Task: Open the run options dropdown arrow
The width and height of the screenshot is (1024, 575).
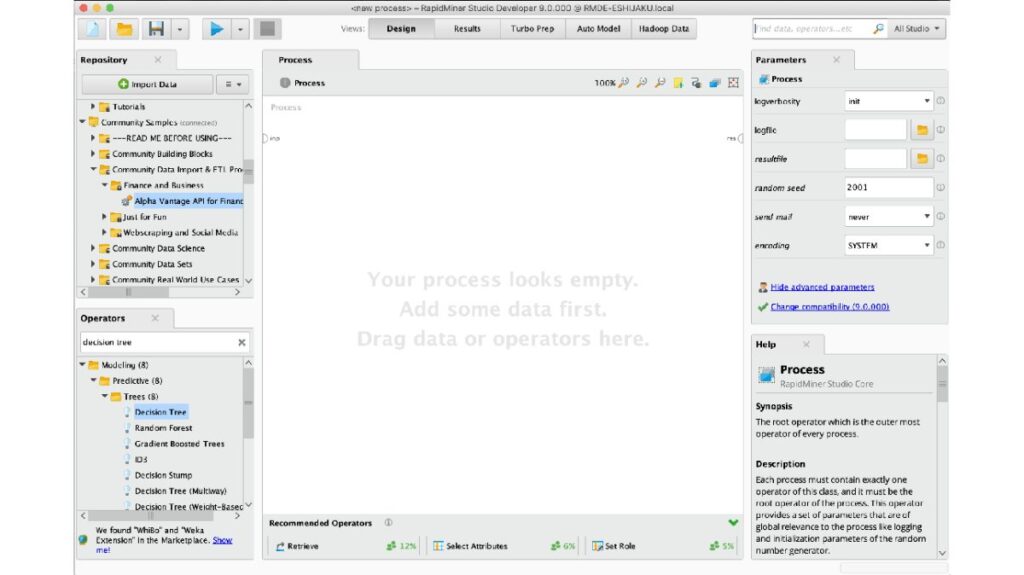Action: [x=240, y=29]
